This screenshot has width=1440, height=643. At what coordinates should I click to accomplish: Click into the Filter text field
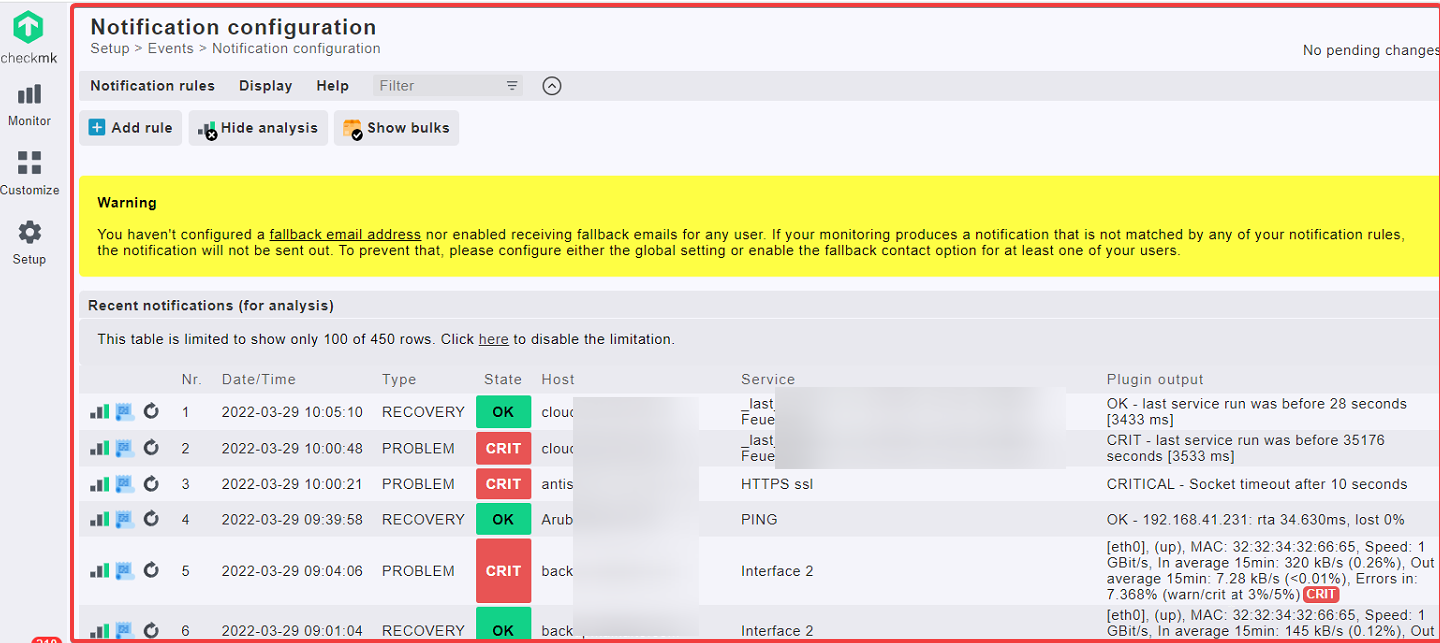point(437,86)
